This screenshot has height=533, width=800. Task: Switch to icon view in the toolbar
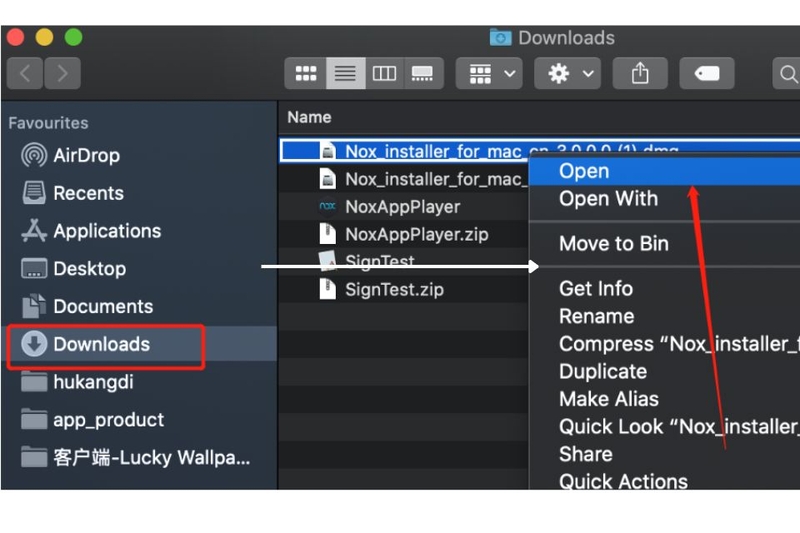pos(306,73)
